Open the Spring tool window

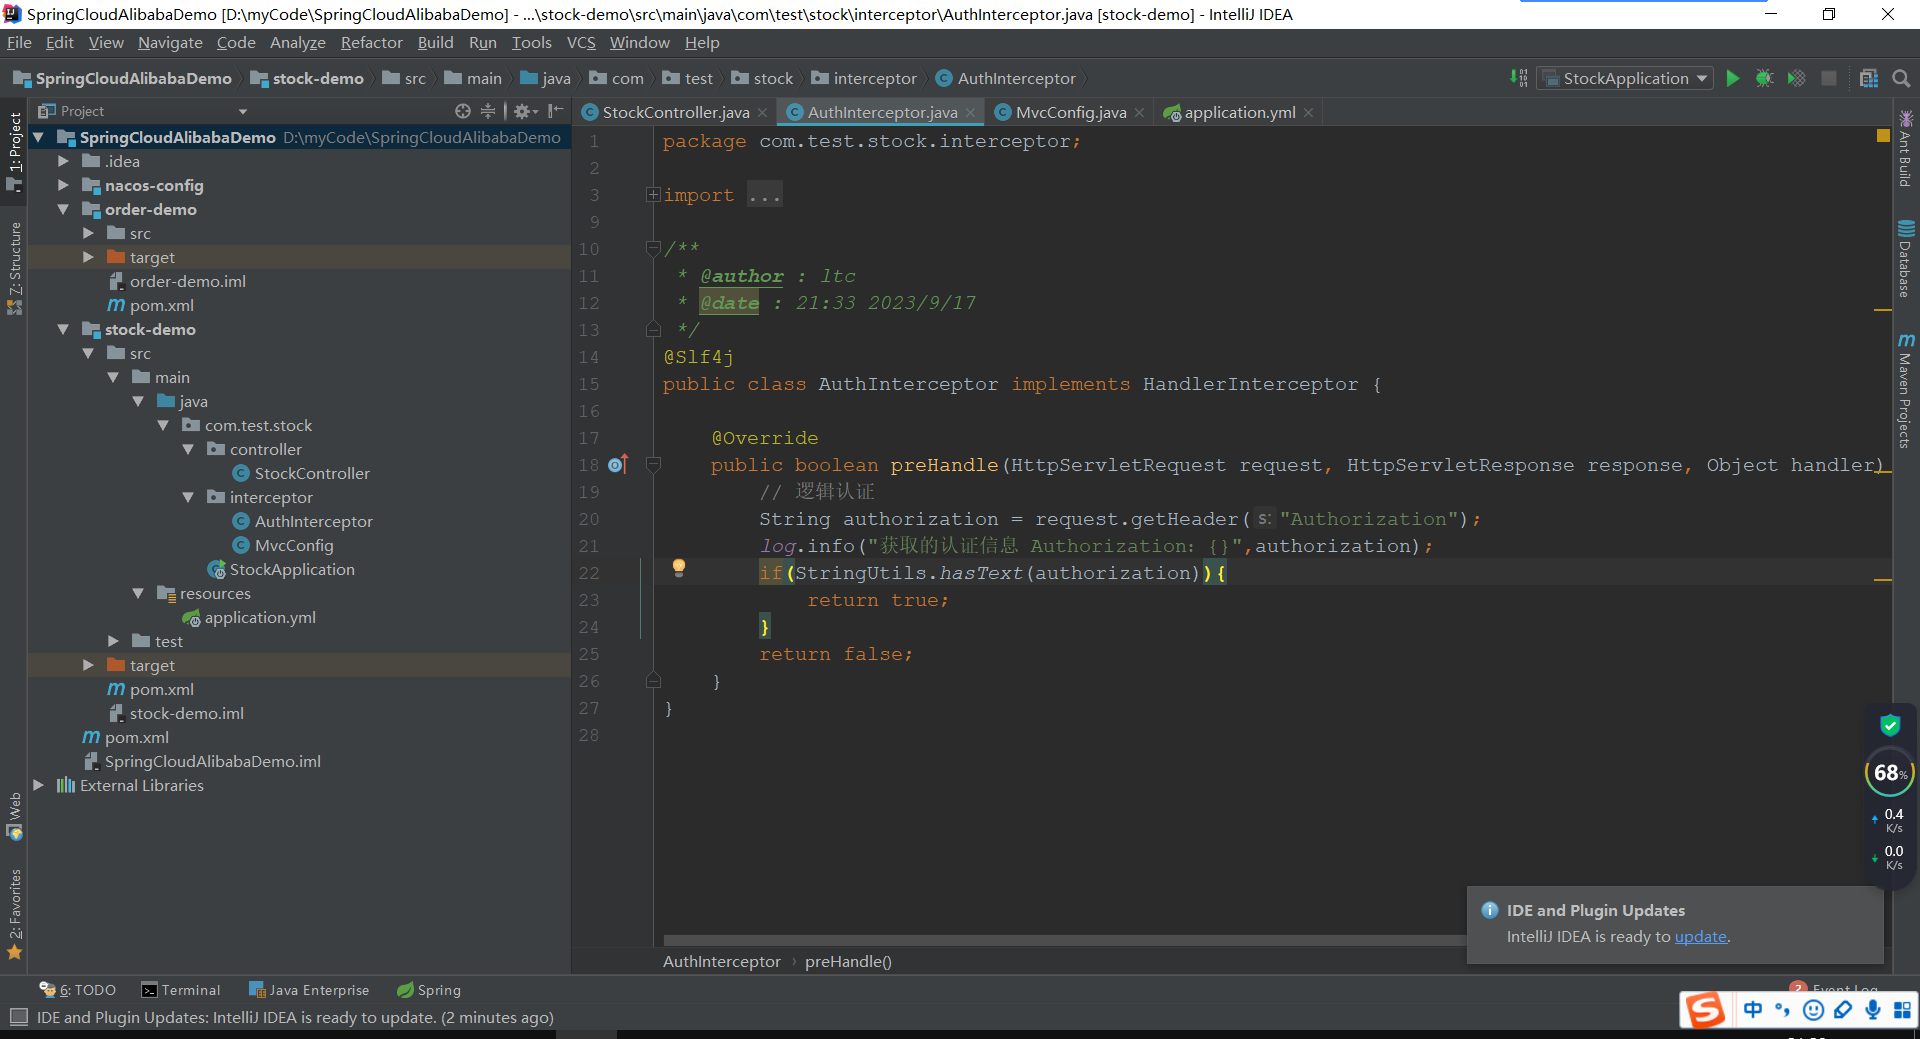point(429,990)
